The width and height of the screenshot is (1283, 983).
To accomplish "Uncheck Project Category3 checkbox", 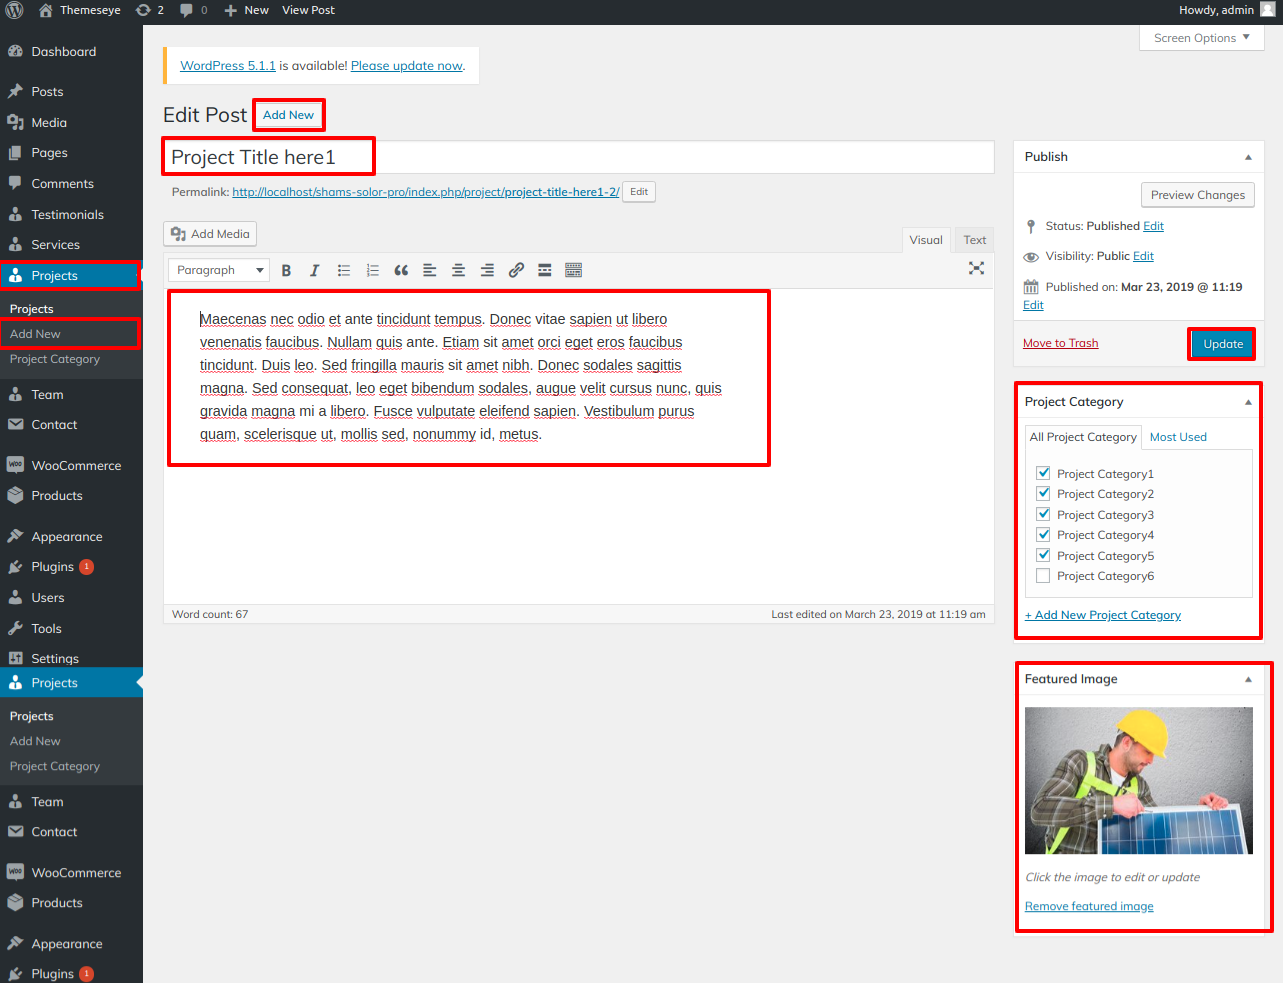I will point(1043,514).
